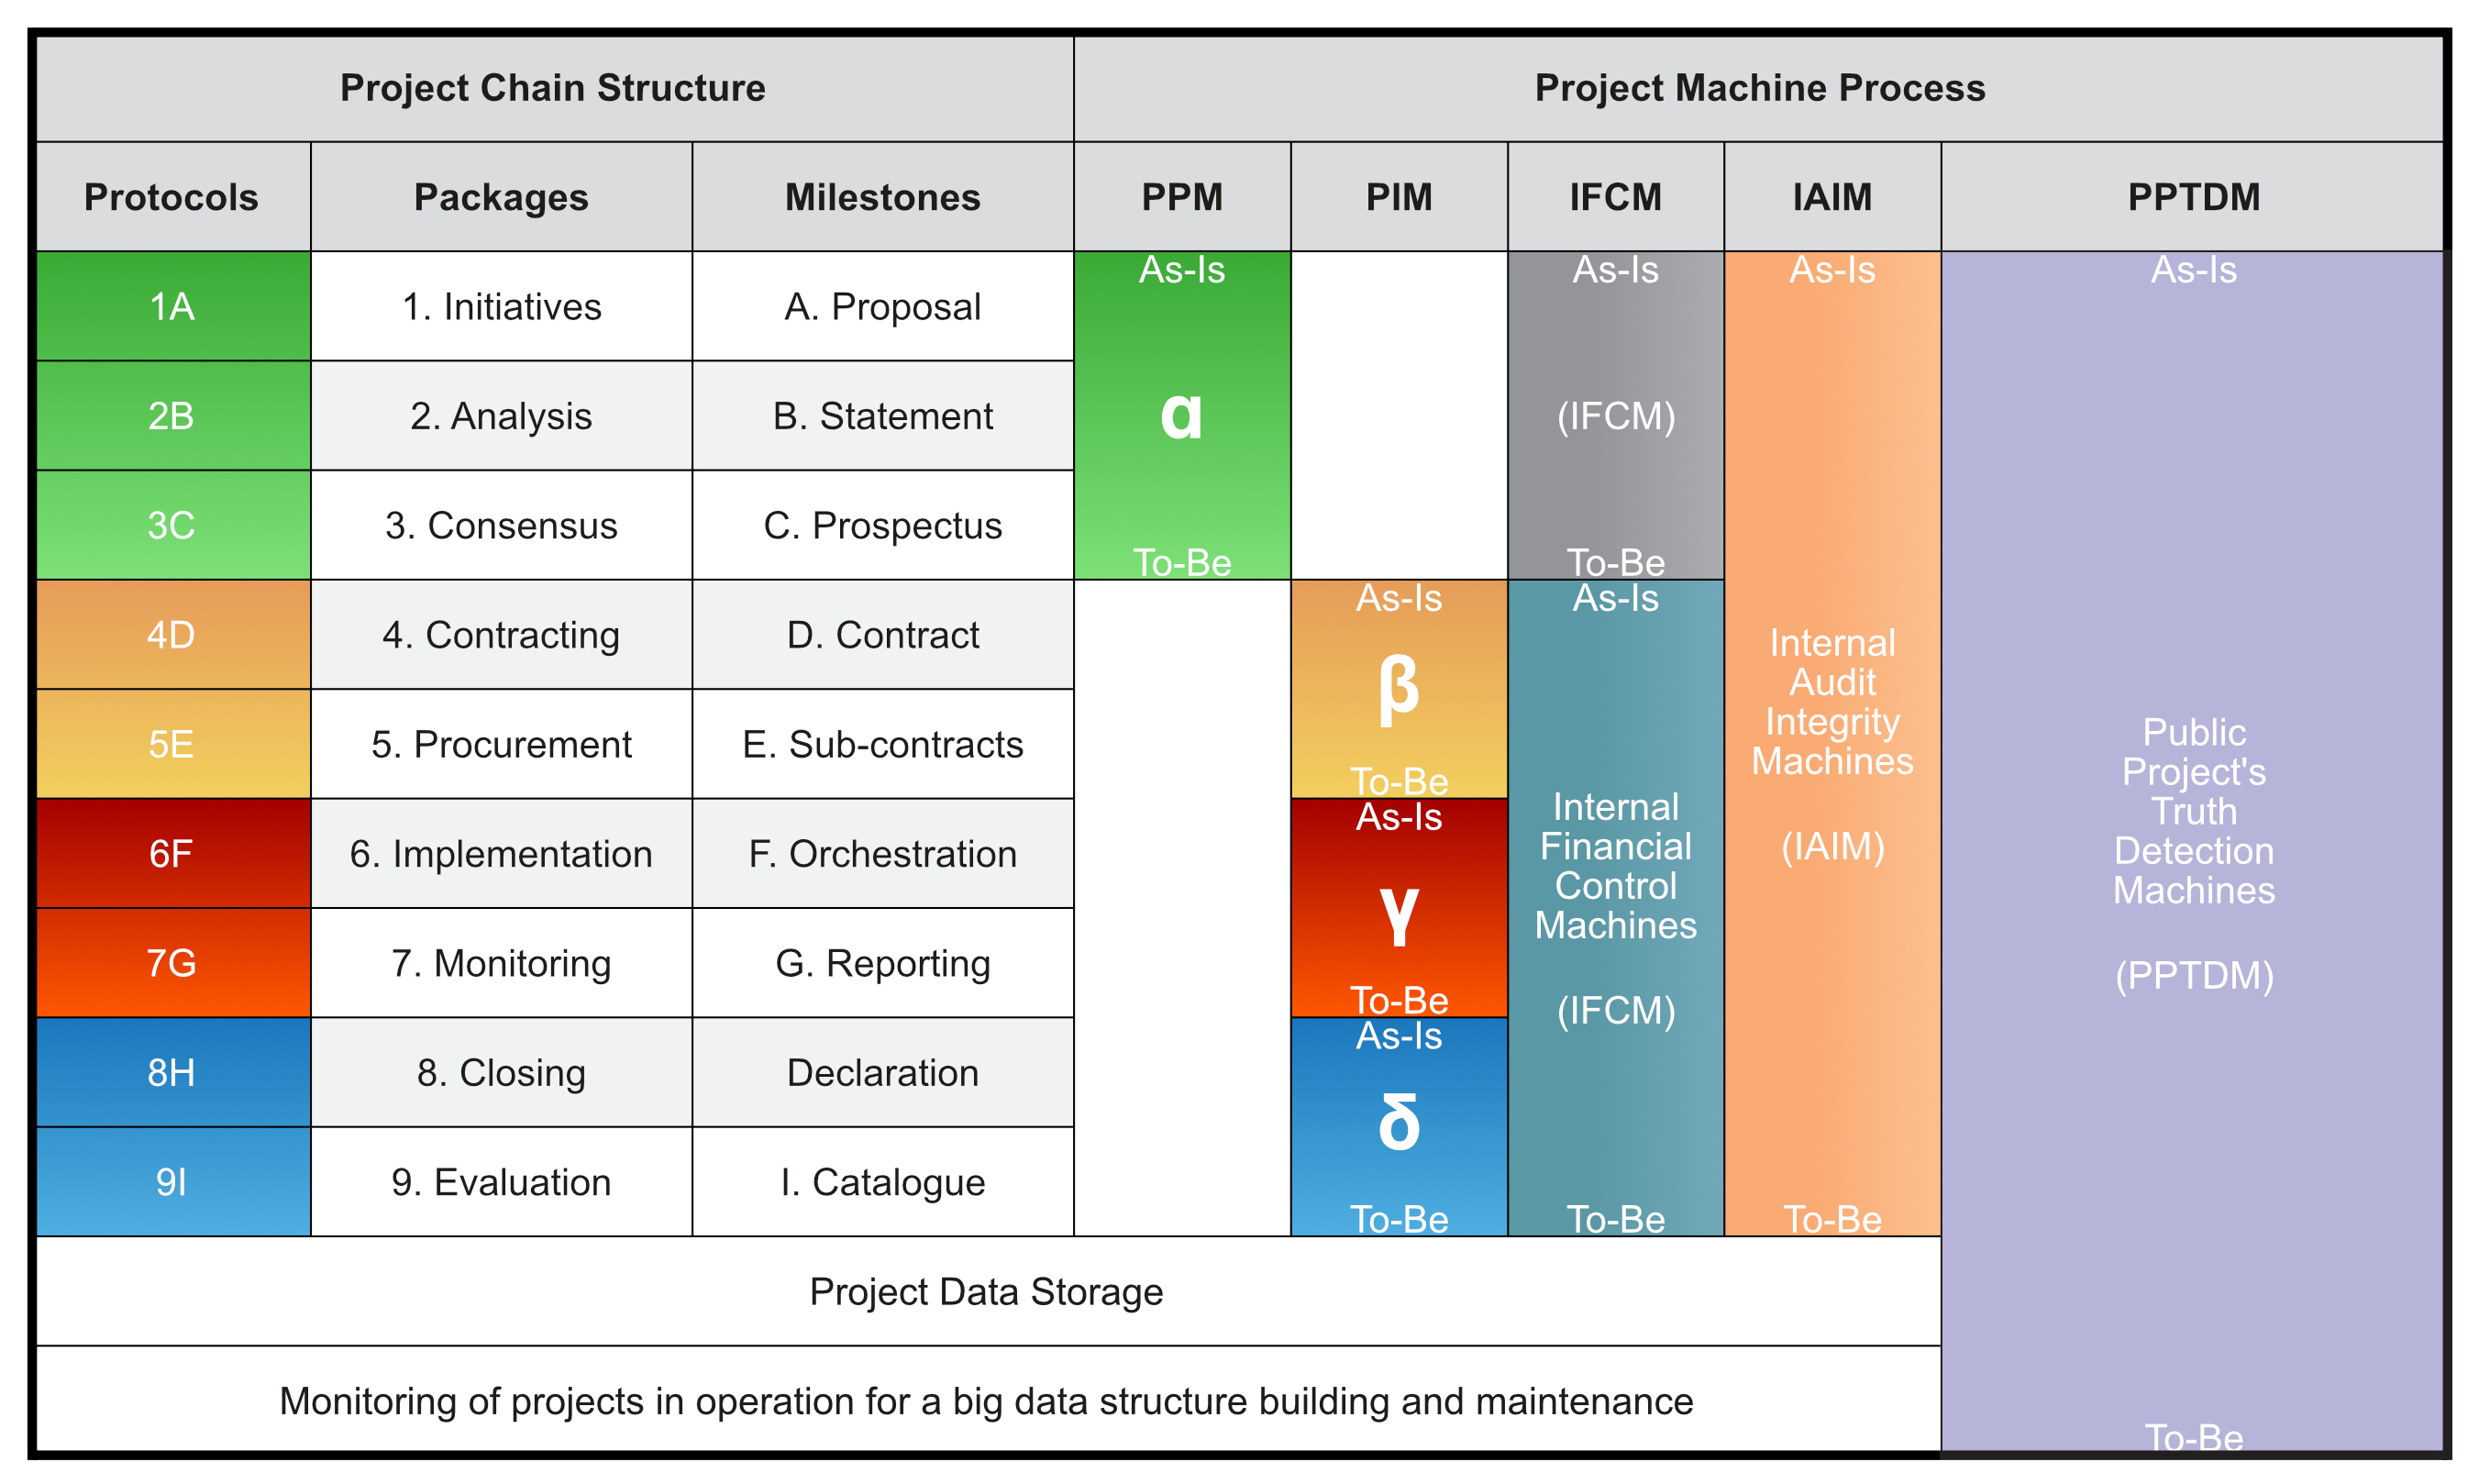This screenshot has width=2479, height=1484.
Task: Click Internal Financial Control Machines text
Action: [1615, 866]
